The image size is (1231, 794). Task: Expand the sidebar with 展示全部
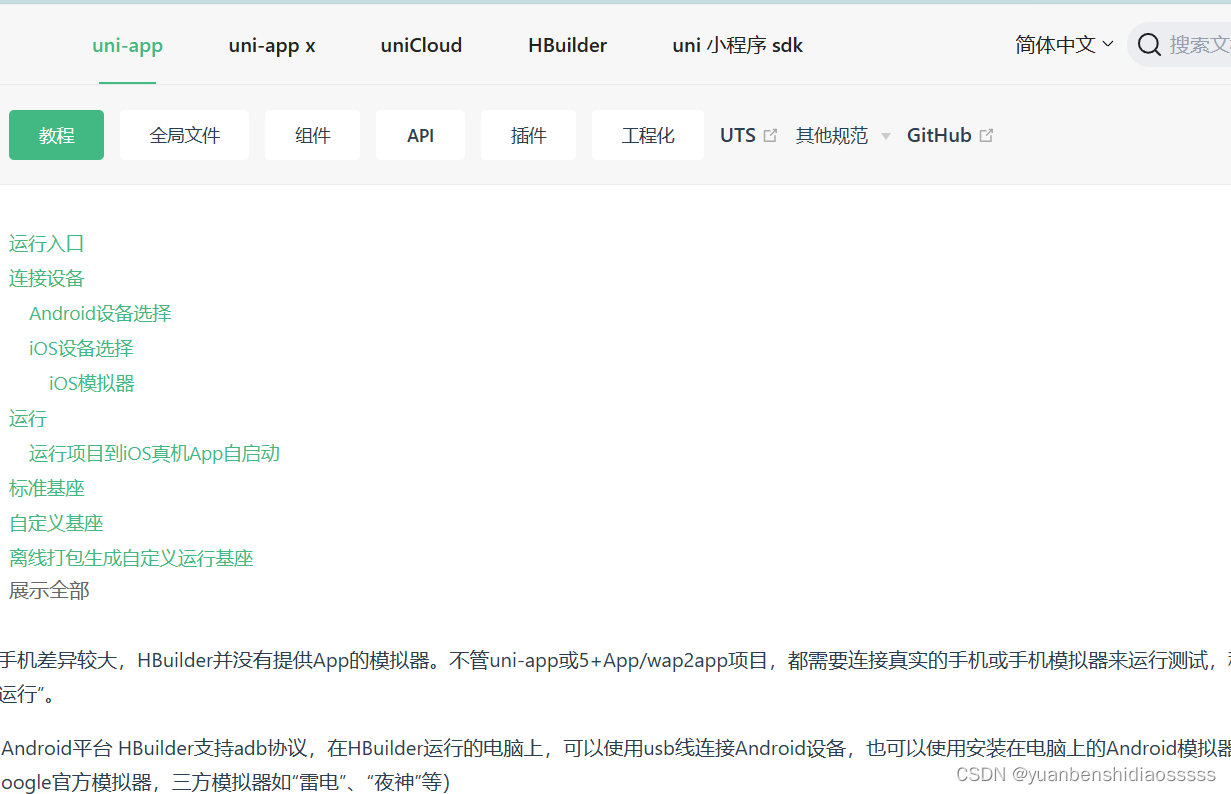point(49,590)
